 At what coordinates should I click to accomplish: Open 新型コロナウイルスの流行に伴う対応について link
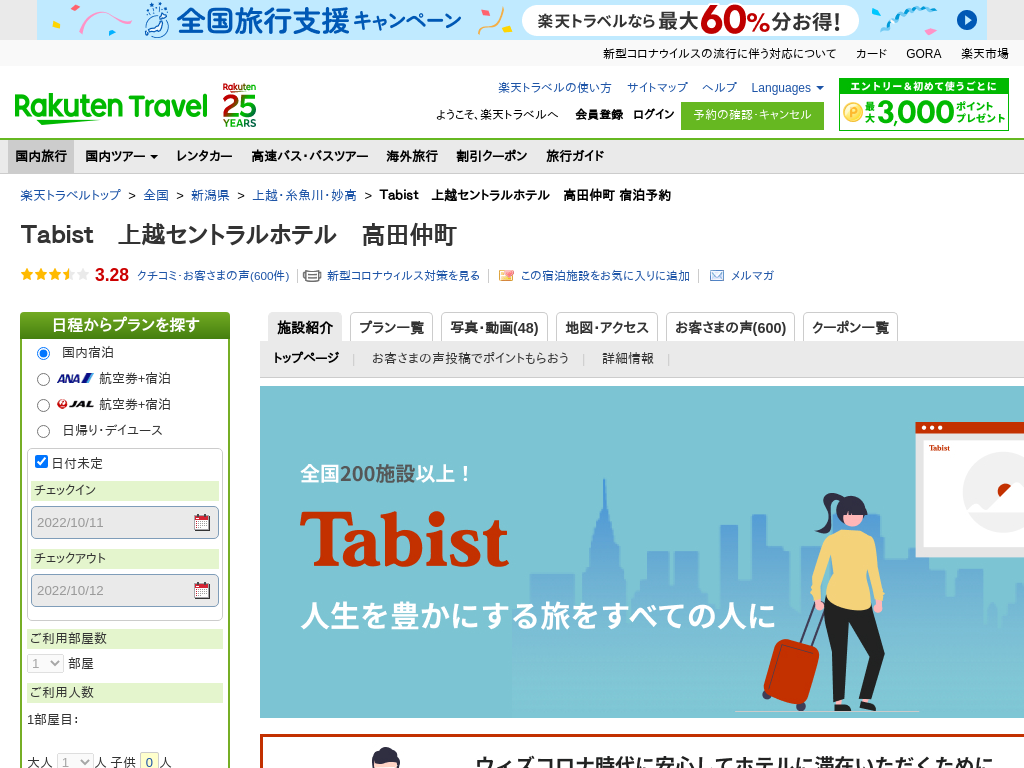[x=719, y=54]
